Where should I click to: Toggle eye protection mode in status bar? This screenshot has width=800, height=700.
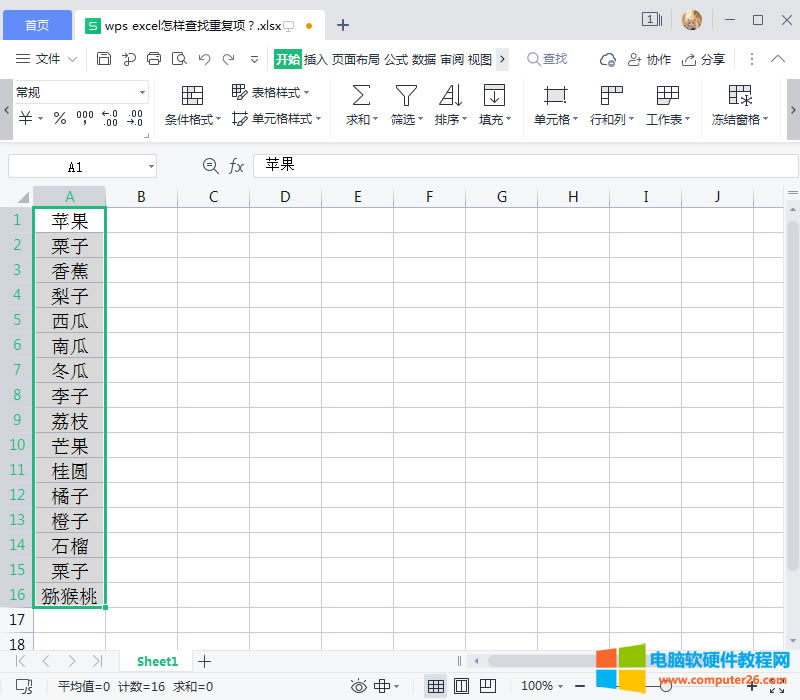click(359, 686)
